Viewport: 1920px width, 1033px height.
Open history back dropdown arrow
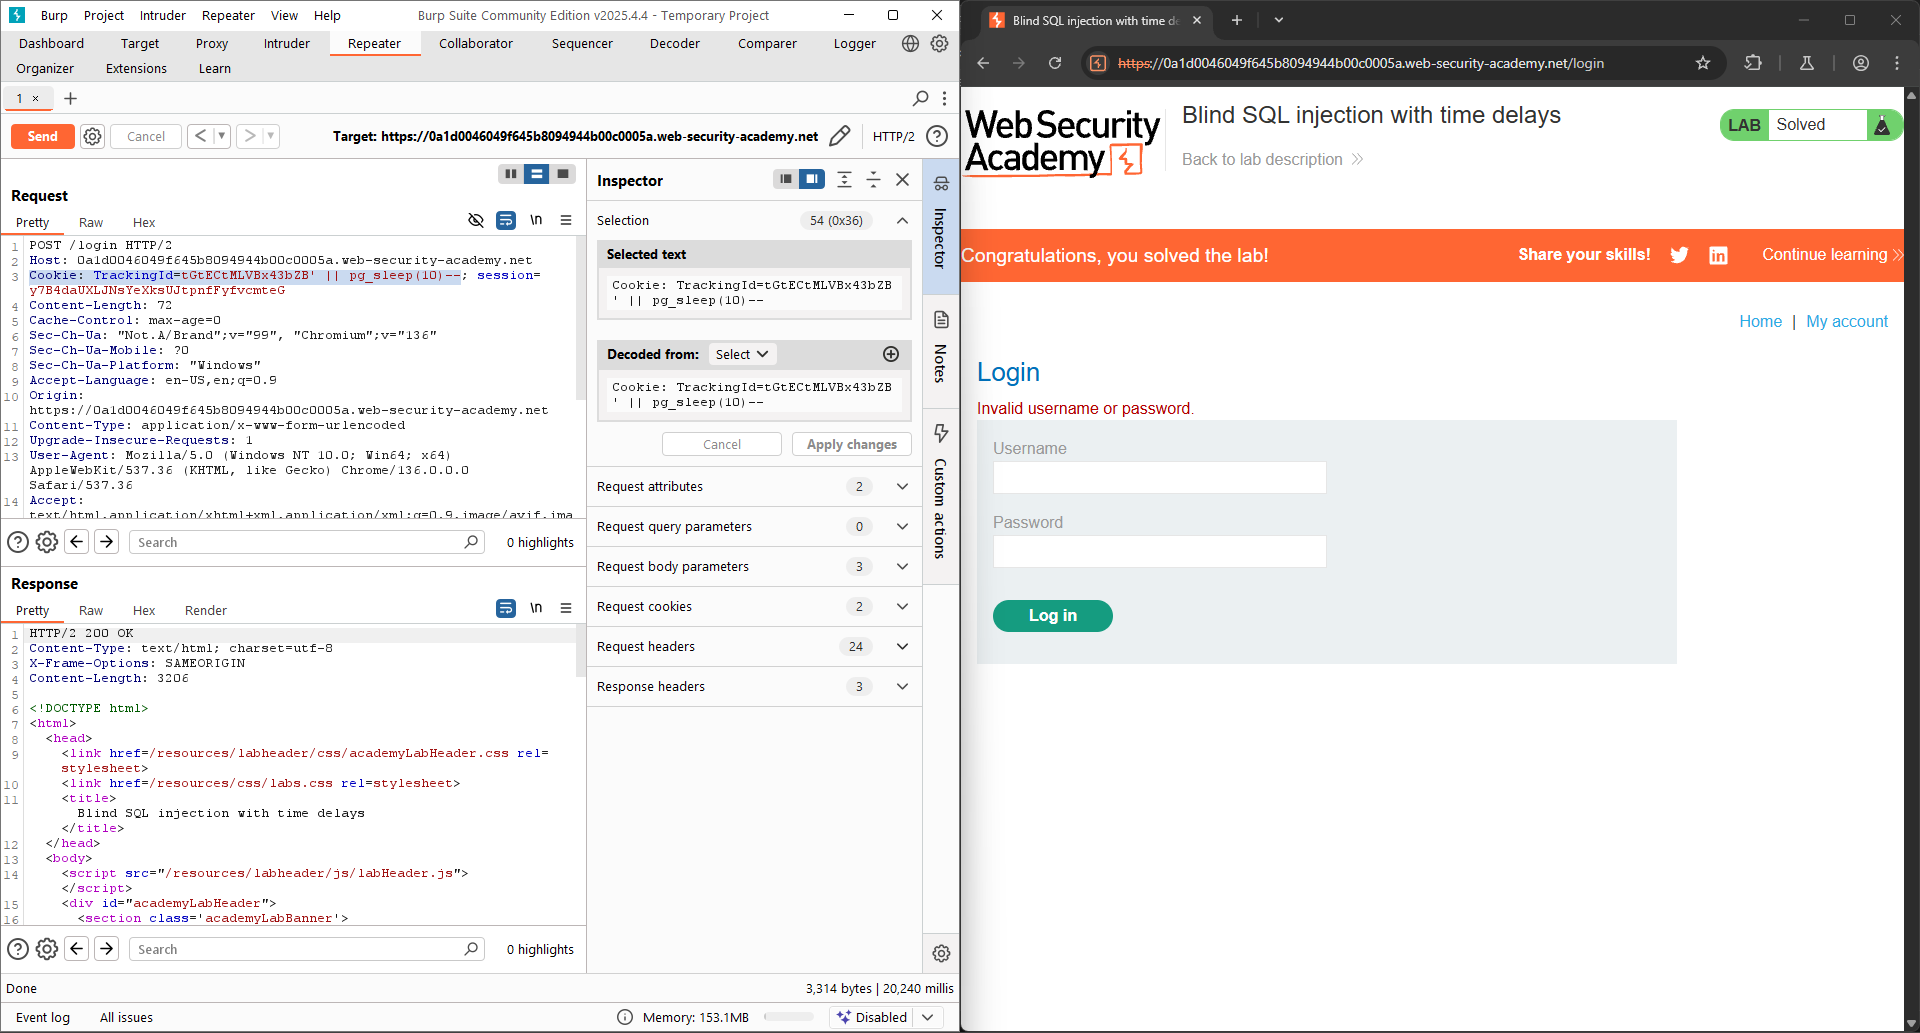coord(222,136)
